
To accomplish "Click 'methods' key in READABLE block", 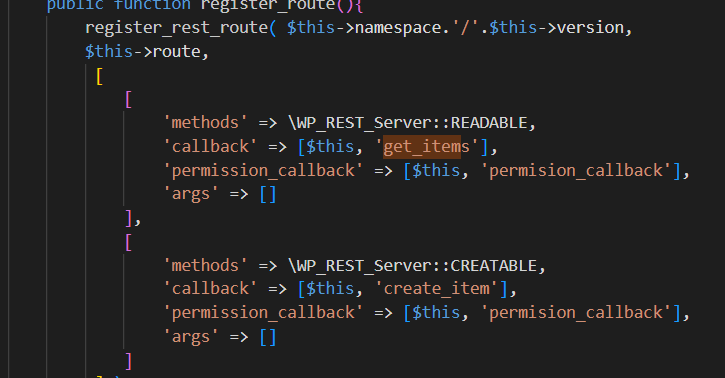I will point(205,123).
